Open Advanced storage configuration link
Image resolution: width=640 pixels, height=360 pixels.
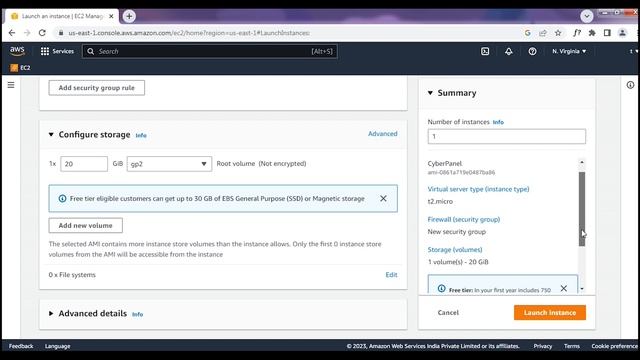click(382, 134)
